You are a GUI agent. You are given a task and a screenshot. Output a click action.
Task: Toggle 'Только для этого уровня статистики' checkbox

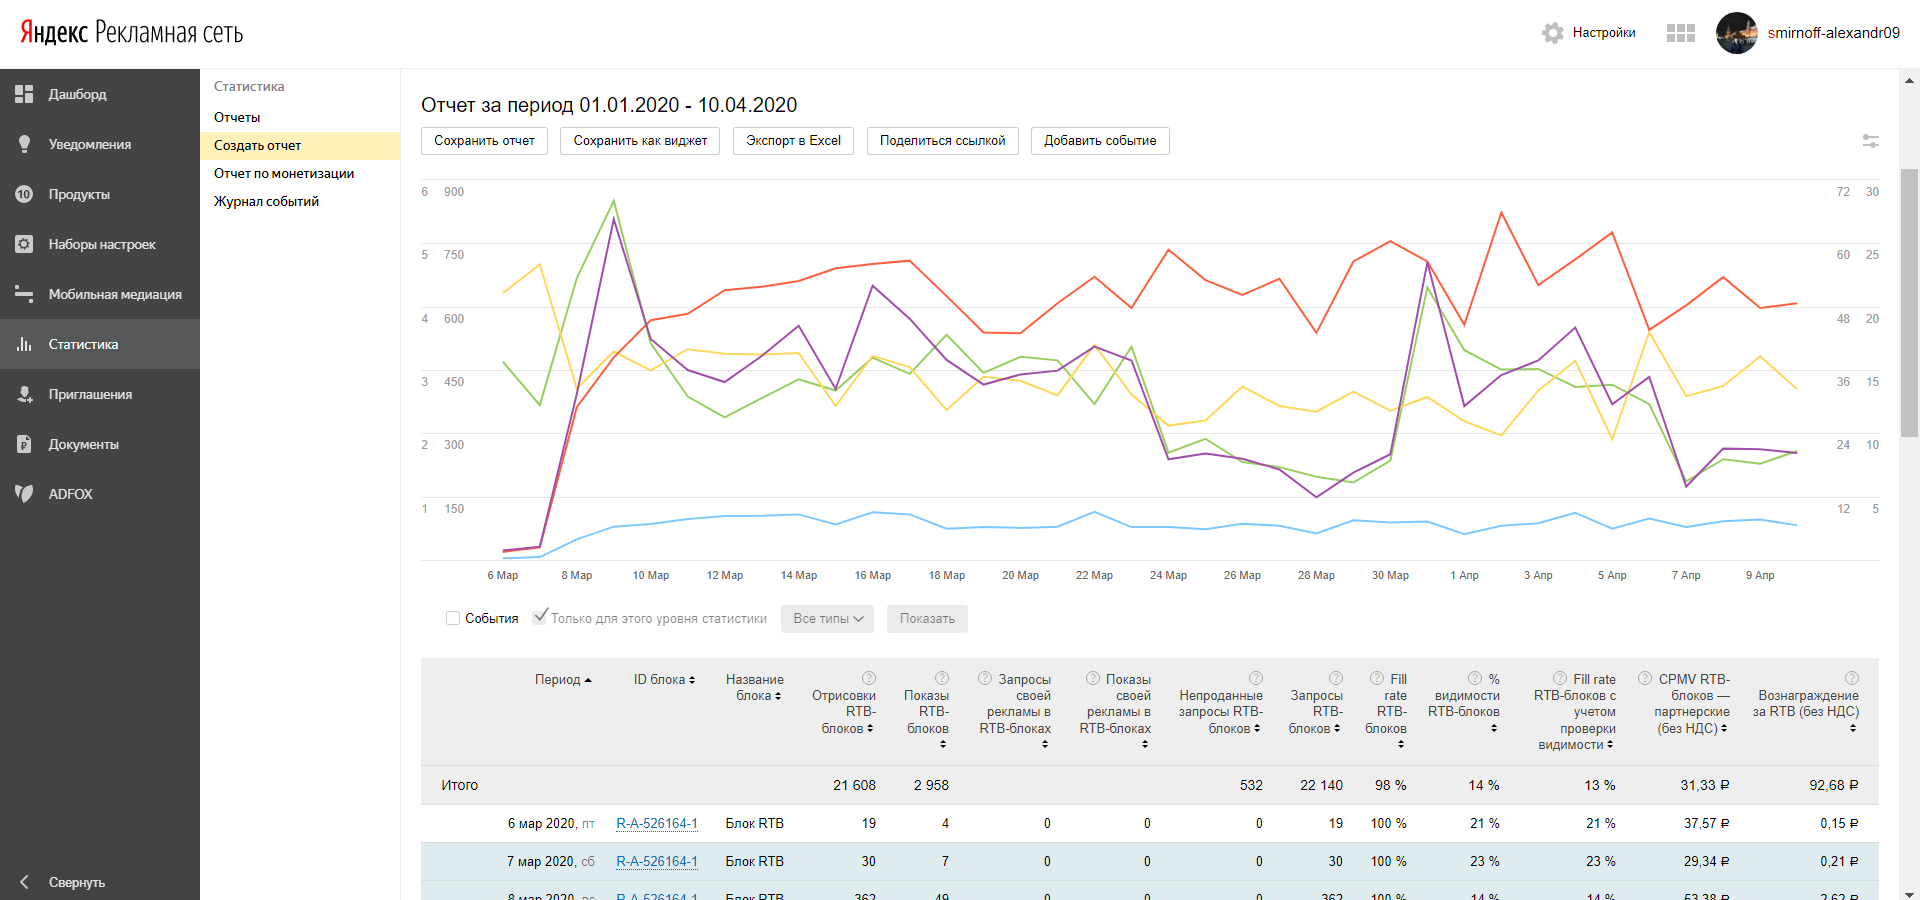(540, 617)
